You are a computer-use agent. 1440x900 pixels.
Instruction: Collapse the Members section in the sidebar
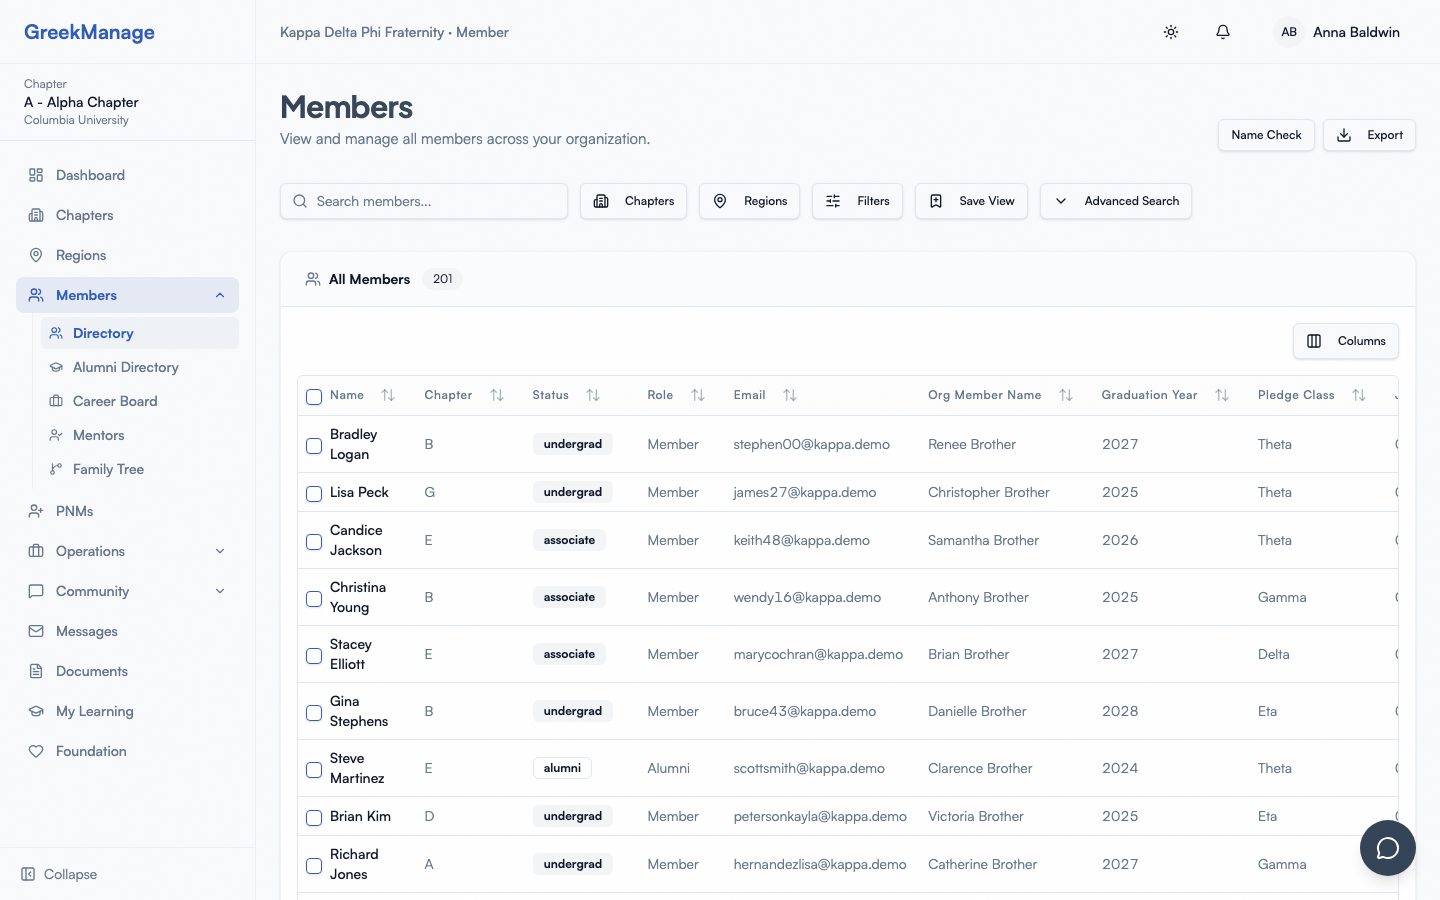pyautogui.click(x=219, y=295)
